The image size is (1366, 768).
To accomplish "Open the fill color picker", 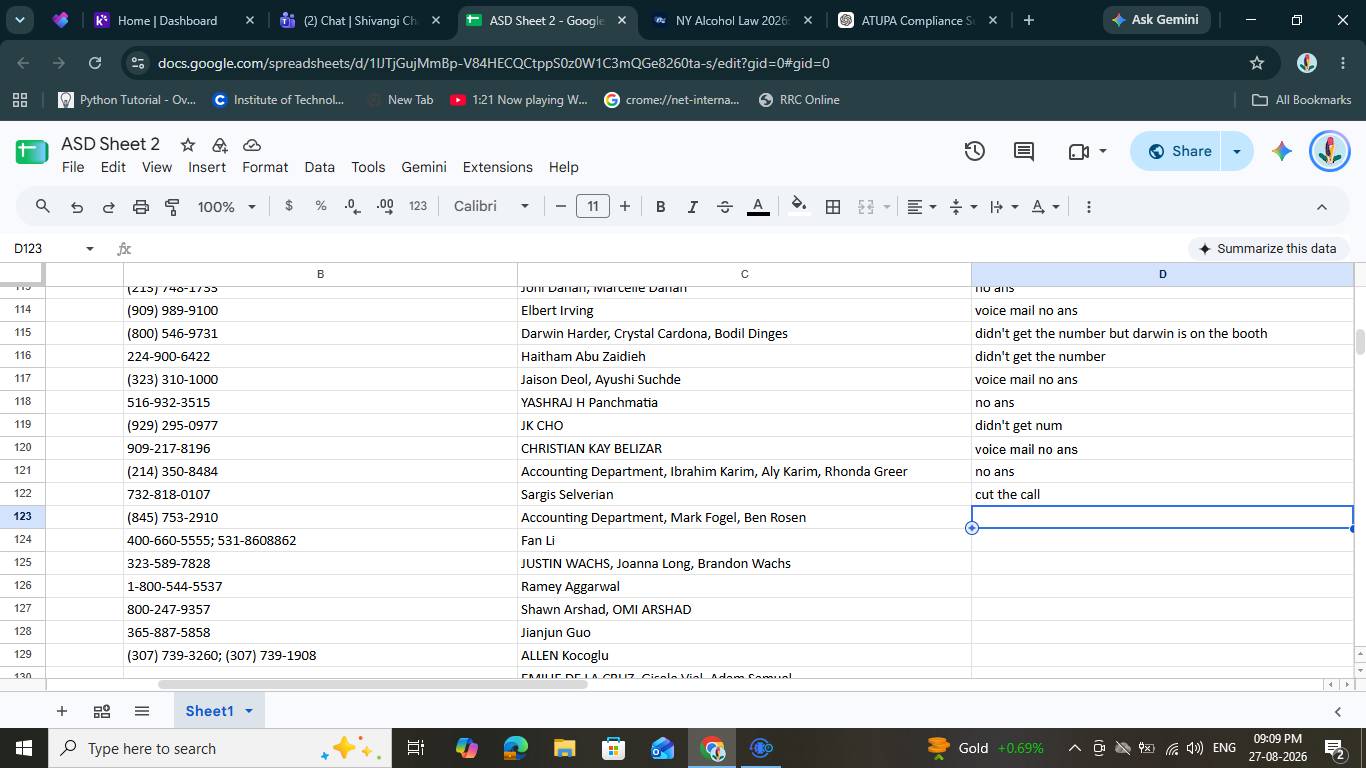I will pos(798,207).
